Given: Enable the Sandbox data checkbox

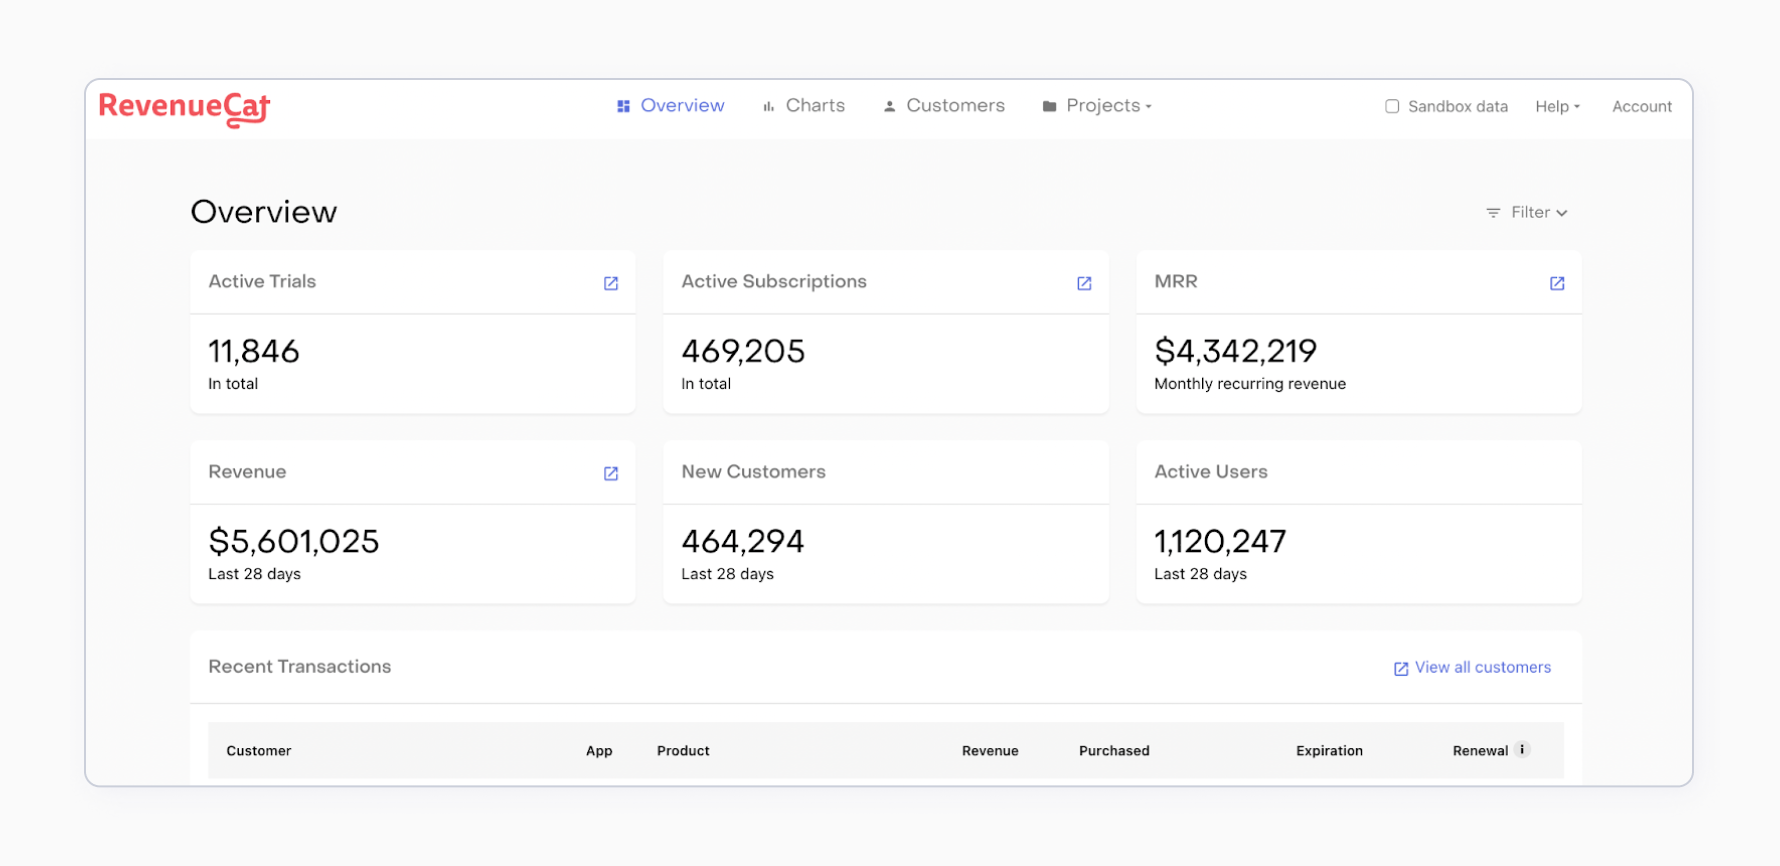Looking at the screenshot, I should point(1392,106).
